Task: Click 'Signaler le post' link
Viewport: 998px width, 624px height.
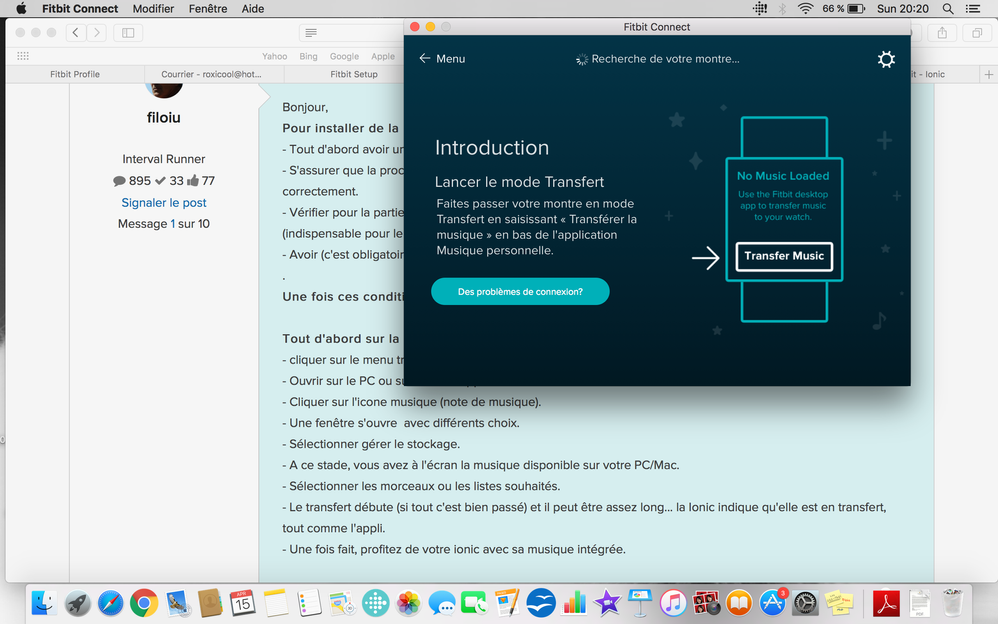Action: (x=164, y=202)
